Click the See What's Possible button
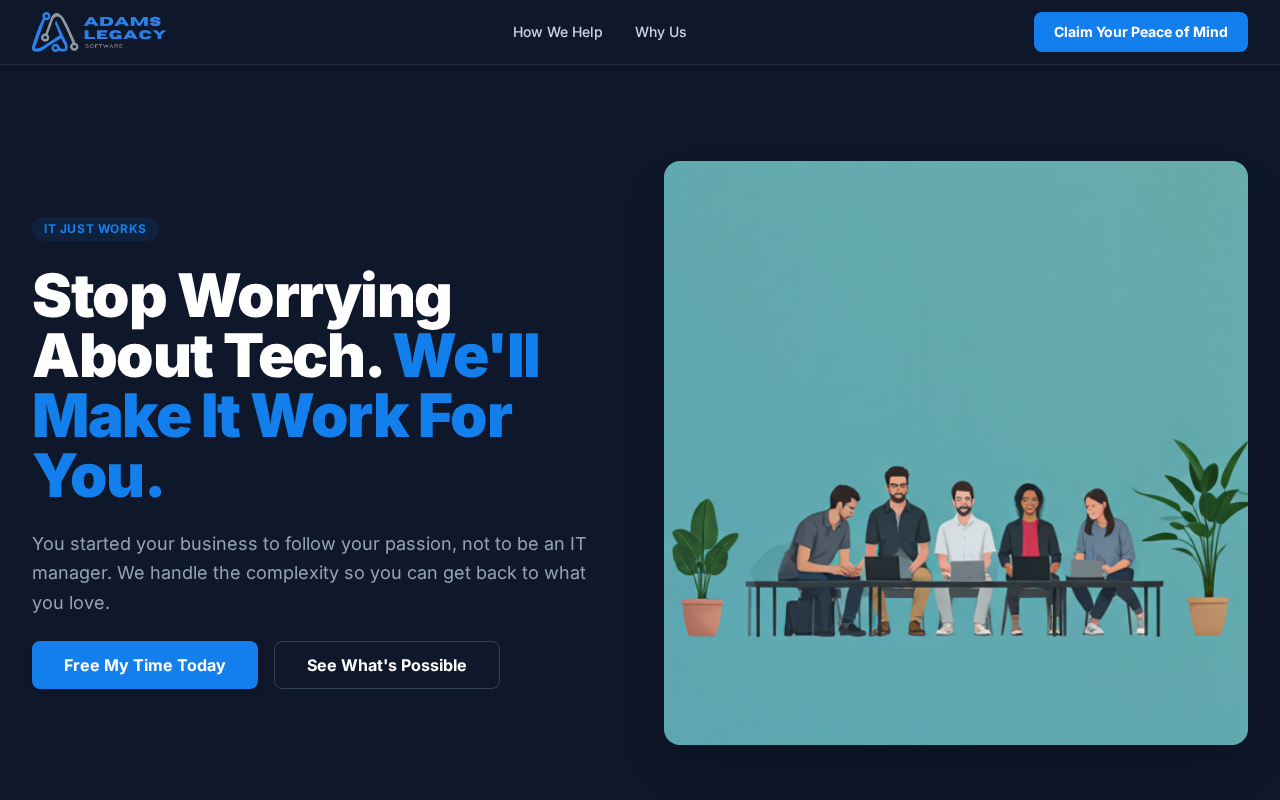The width and height of the screenshot is (1280, 800). 387,665
